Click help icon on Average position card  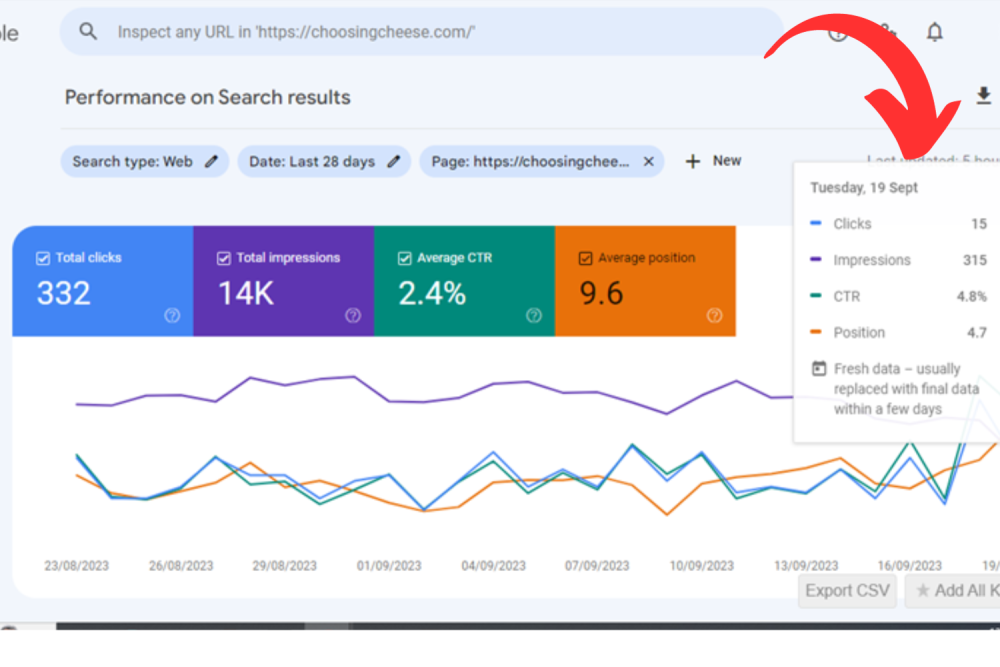714,315
